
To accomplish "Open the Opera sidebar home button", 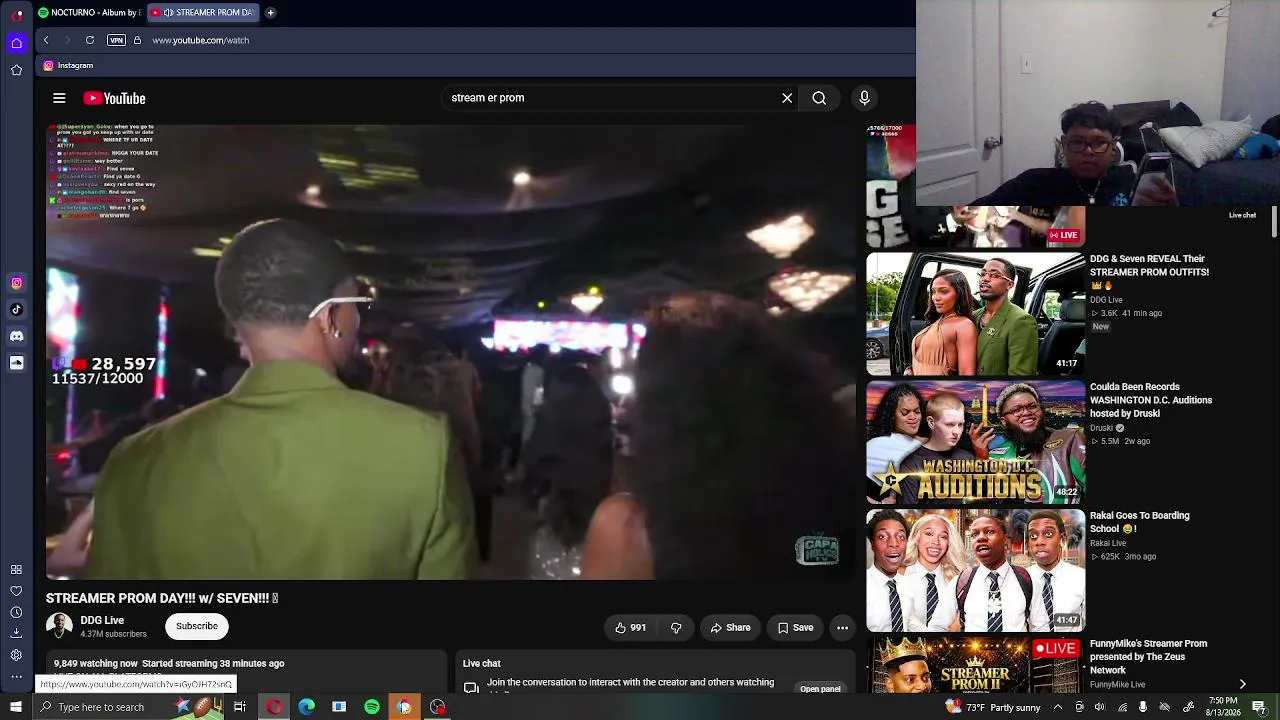I will pyautogui.click(x=16, y=43).
